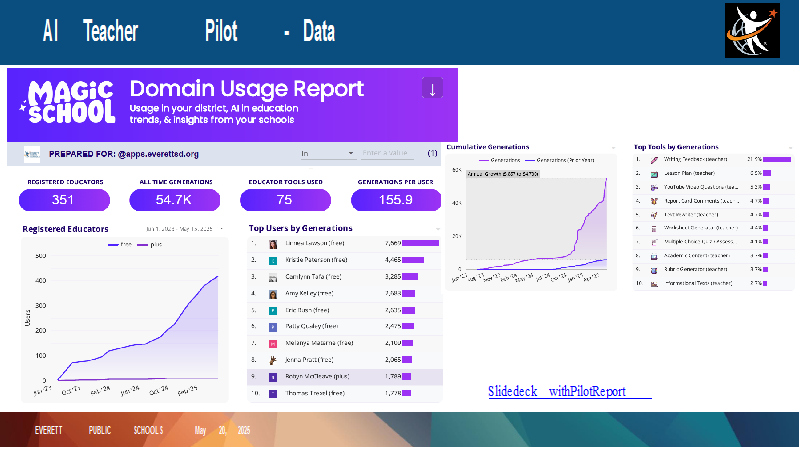The image size is (800, 450).
Task: Click the Academic Content tool icon
Action: click(x=654, y=256)
